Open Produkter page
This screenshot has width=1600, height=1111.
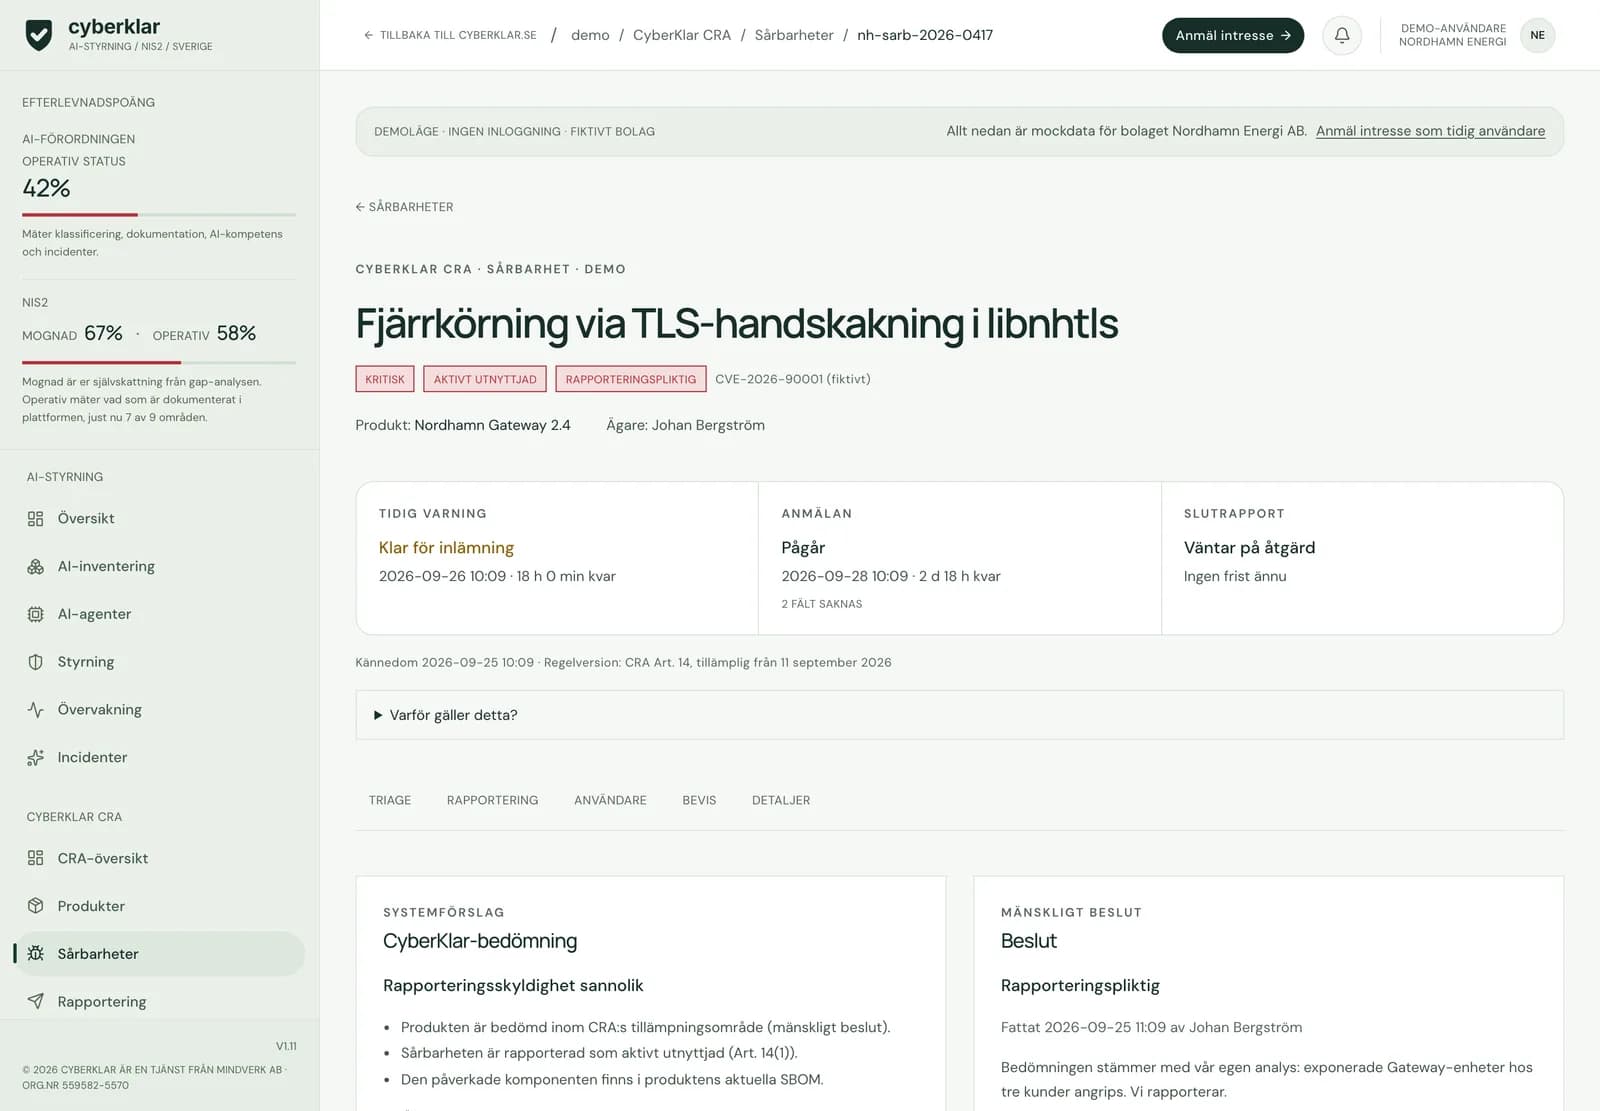pos(160,906)
